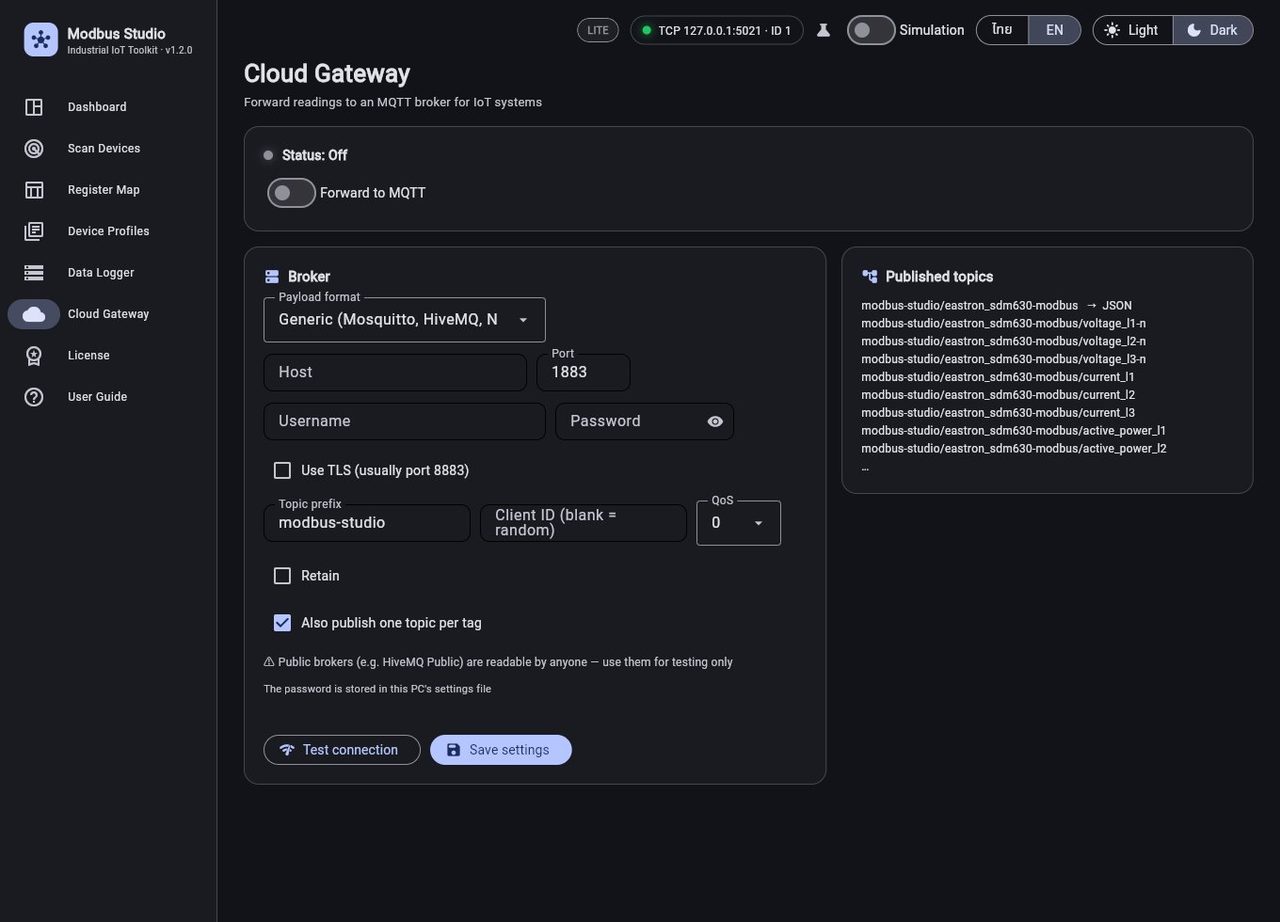The width and height of the screenshot is (1280, 922).
Task: Click the Cloud Gateway cloud icon
Action: (34, 314)
